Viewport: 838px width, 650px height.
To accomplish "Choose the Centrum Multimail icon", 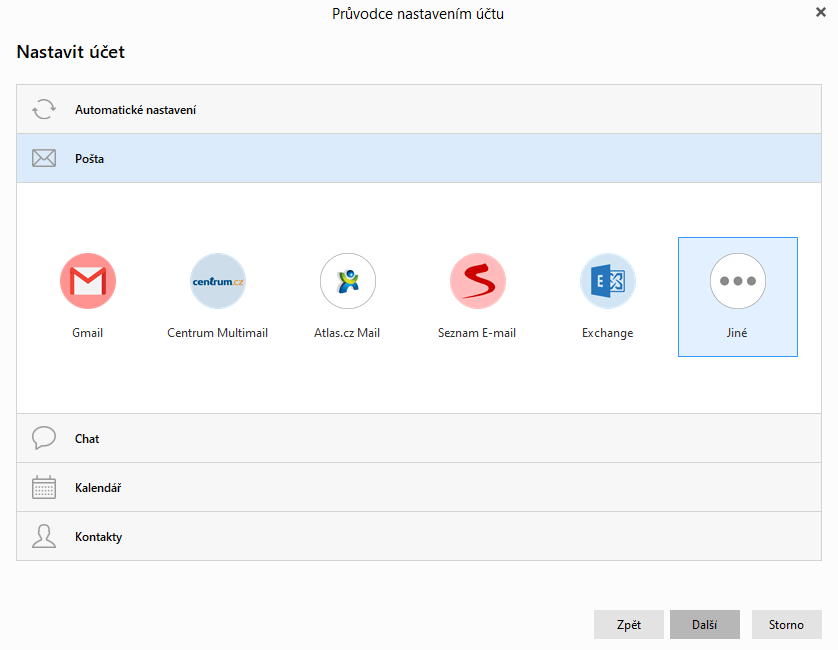I will pos(217,281).
